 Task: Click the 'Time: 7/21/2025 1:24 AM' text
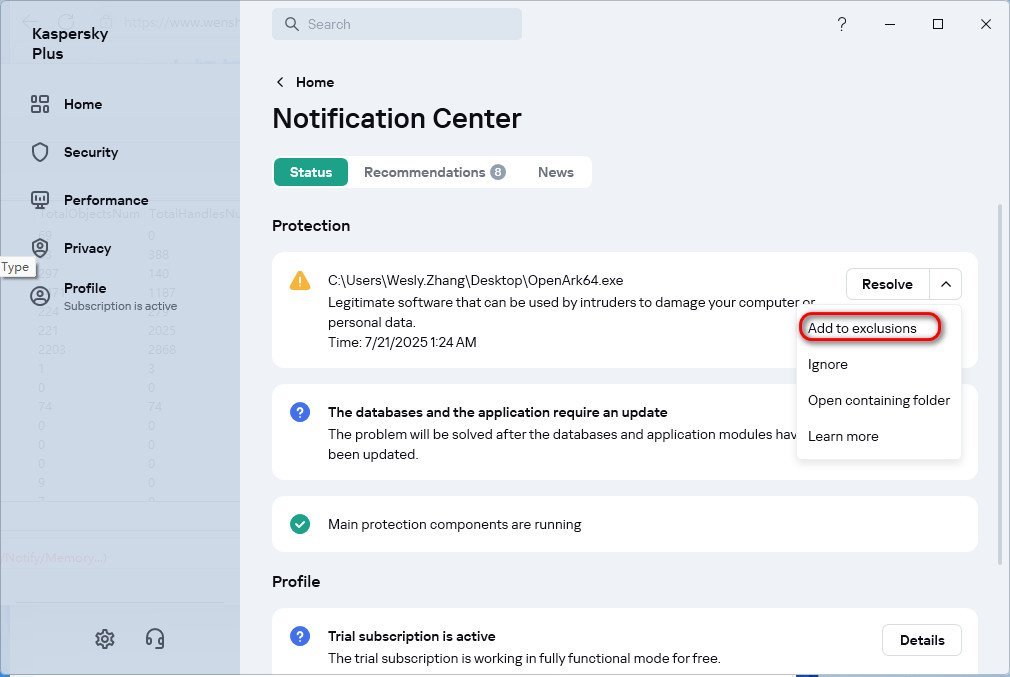click(402, 343)
